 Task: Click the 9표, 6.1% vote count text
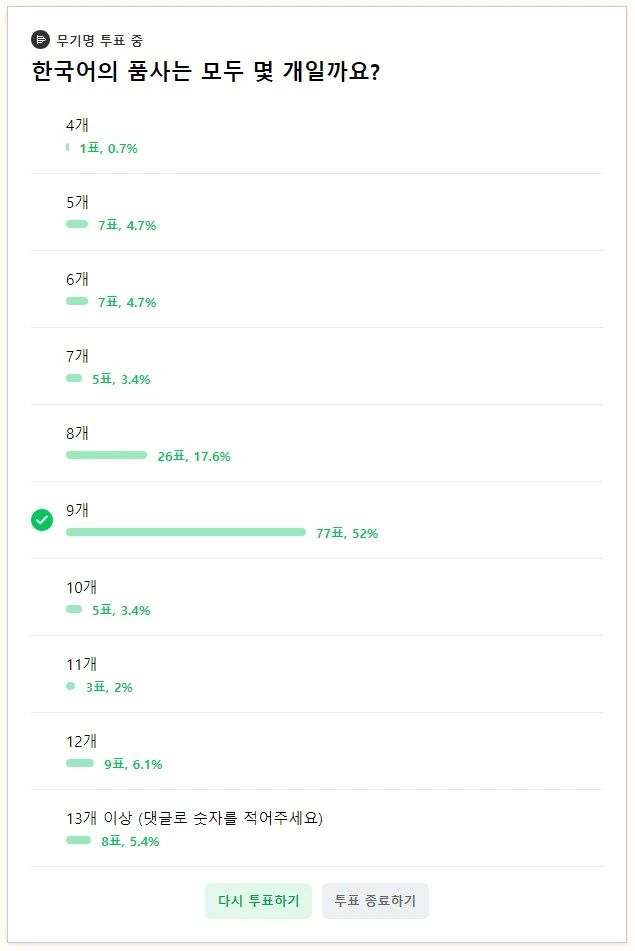pos(133,764)
